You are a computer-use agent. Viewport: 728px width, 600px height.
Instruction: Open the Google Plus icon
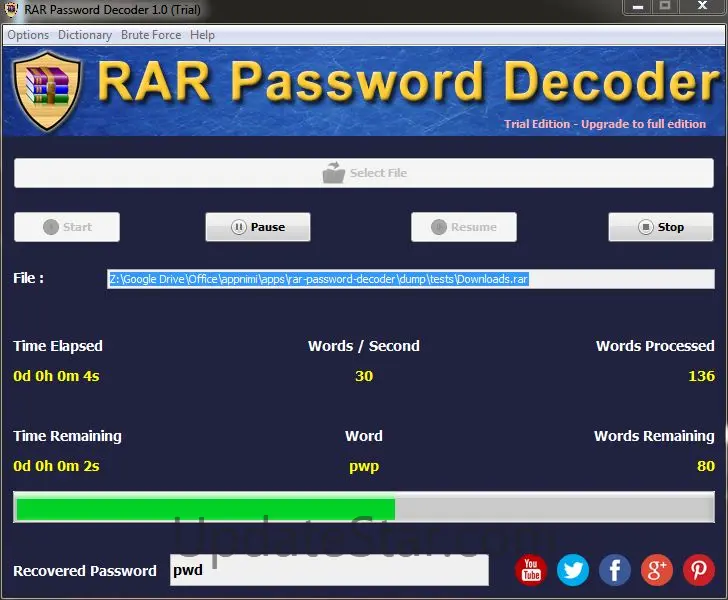point(656,570)
